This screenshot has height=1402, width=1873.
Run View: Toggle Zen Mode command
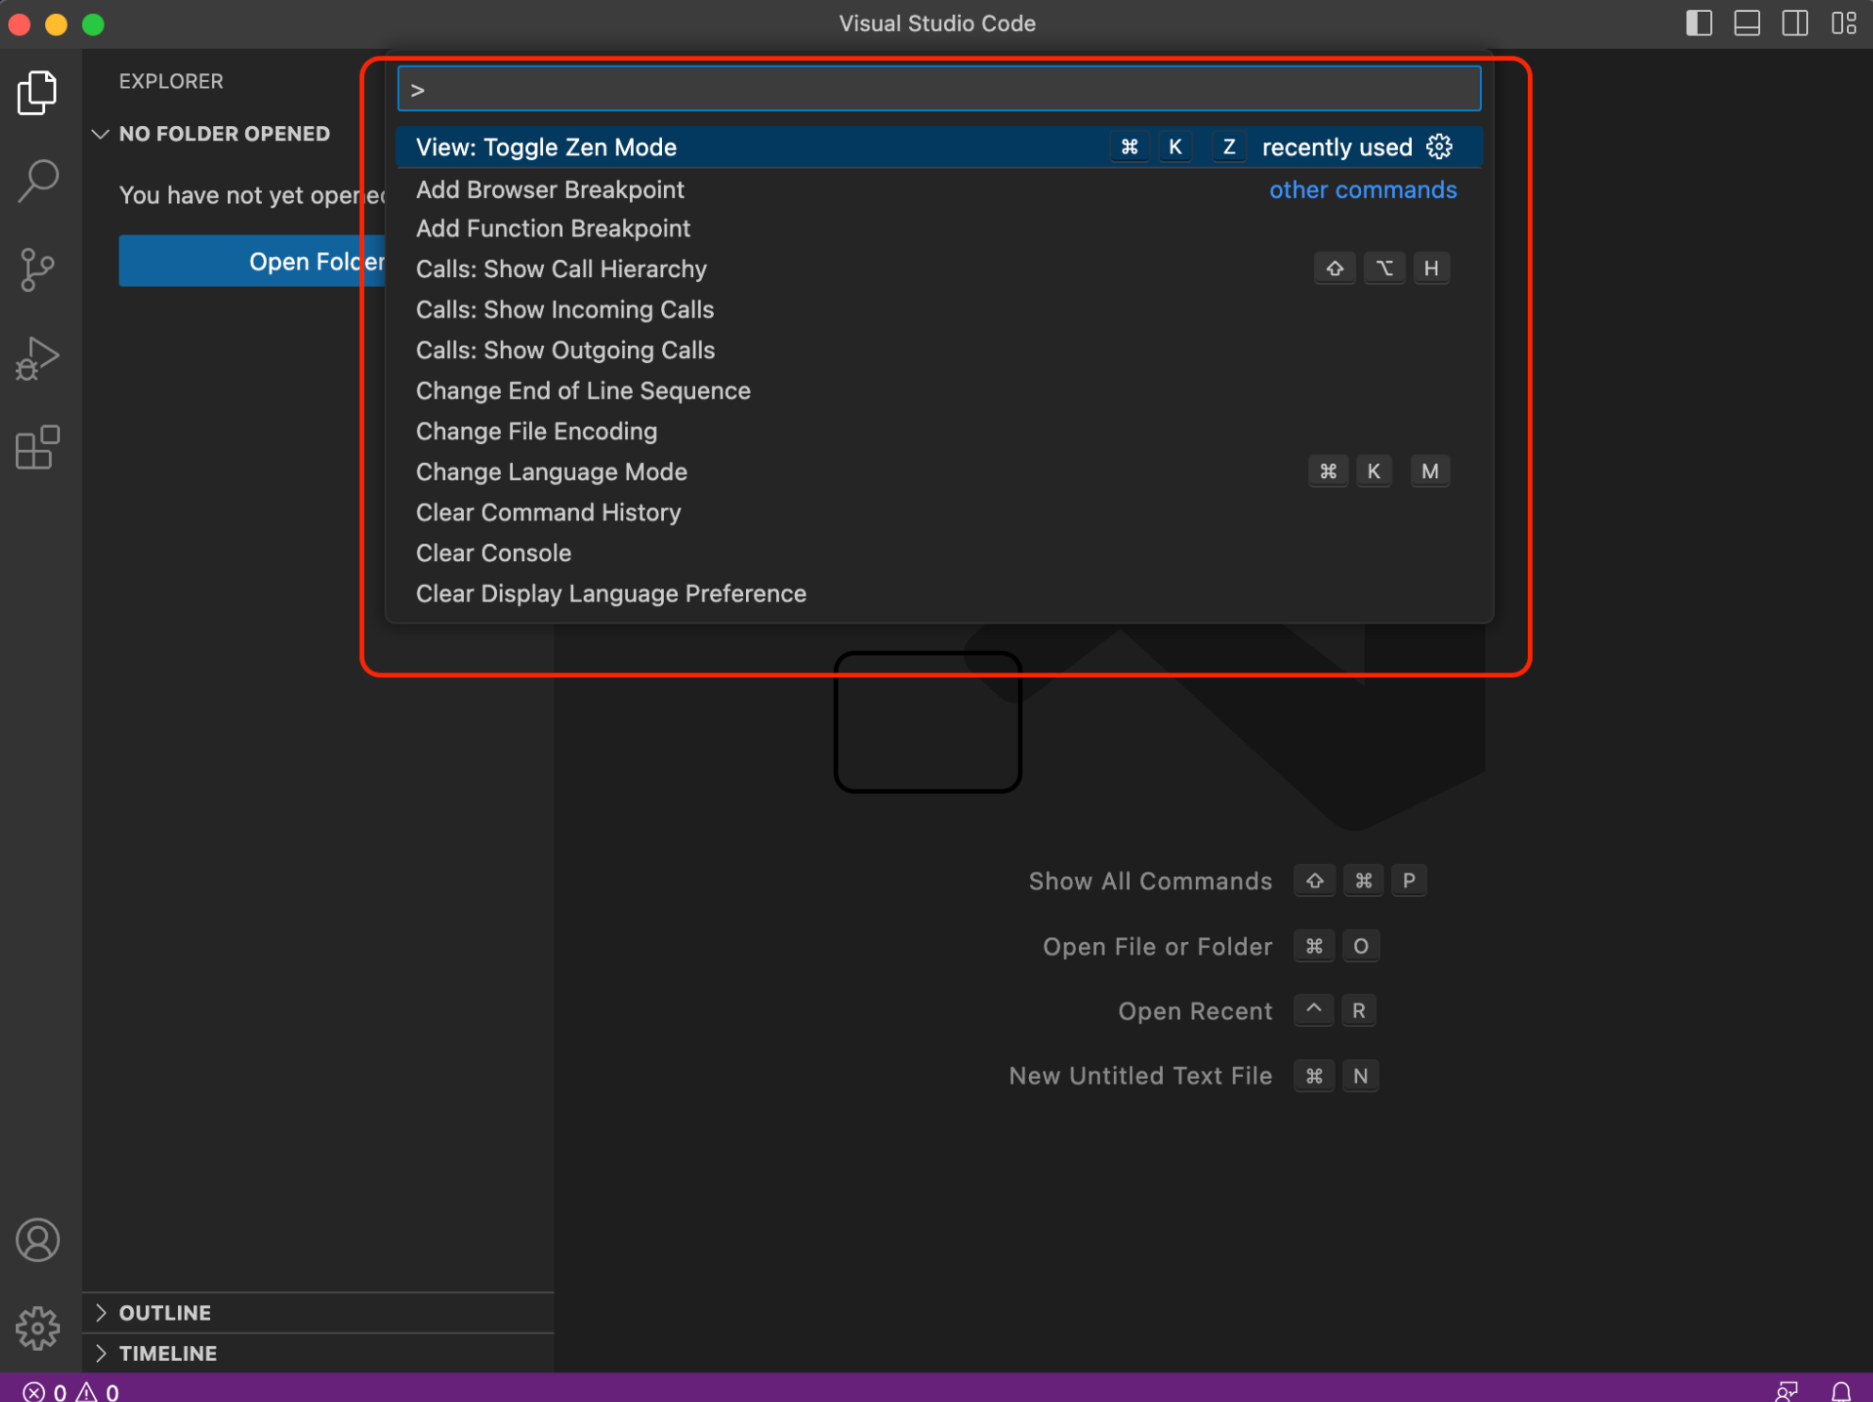(939, 147)
